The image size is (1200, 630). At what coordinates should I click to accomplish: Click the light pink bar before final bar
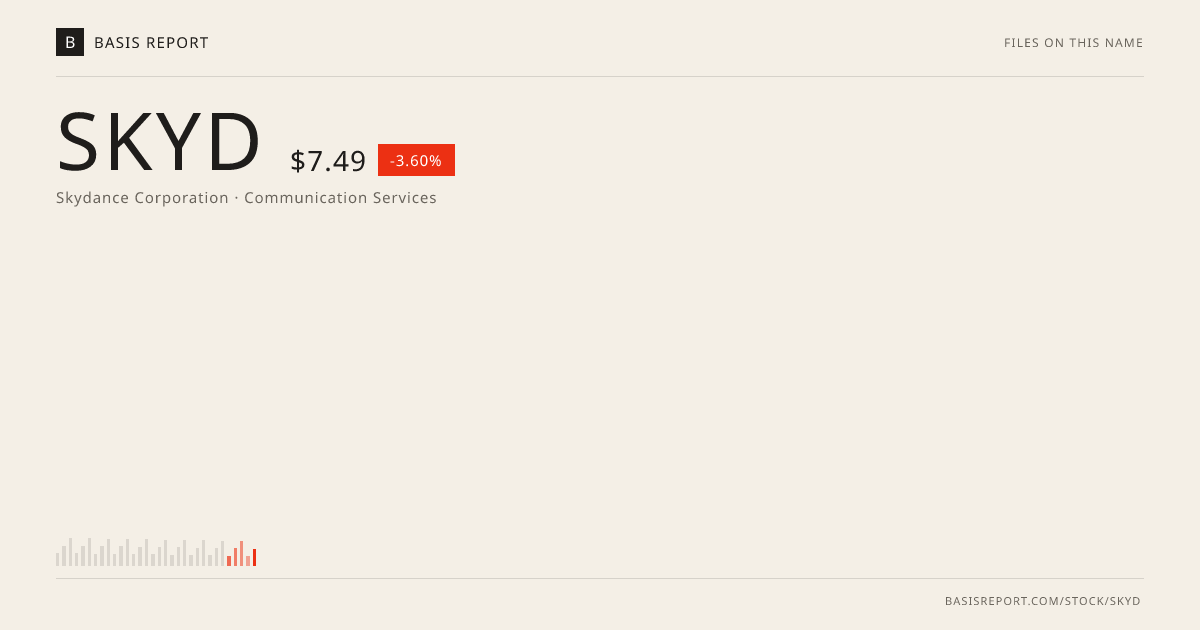coord(248,561)
